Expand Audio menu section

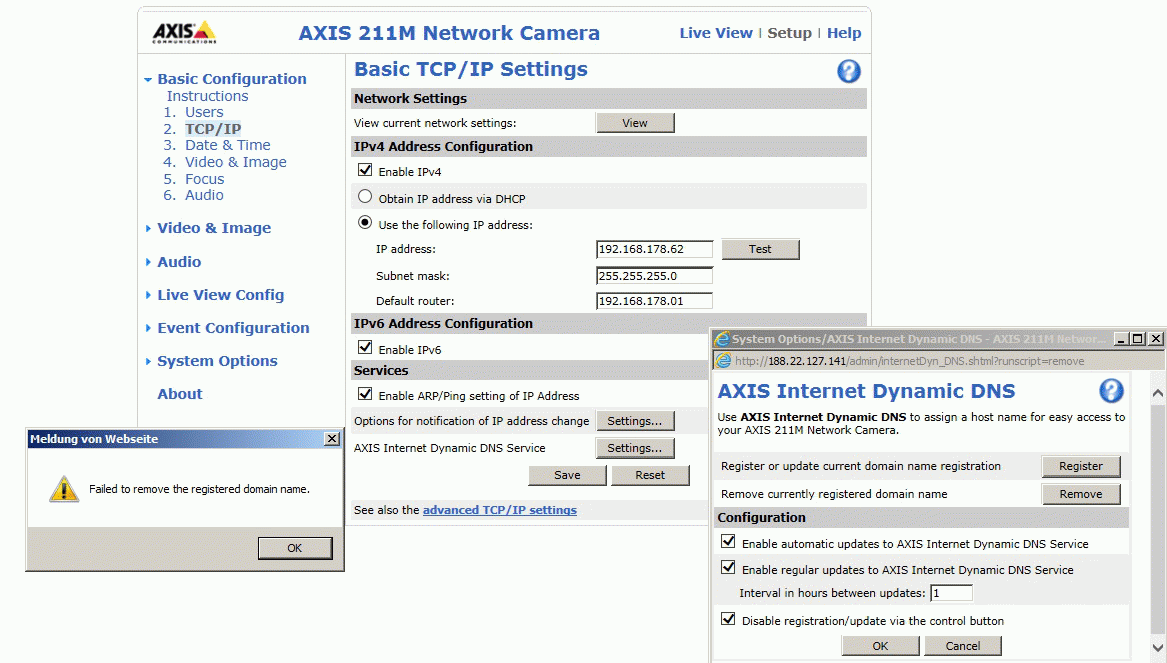148,262
